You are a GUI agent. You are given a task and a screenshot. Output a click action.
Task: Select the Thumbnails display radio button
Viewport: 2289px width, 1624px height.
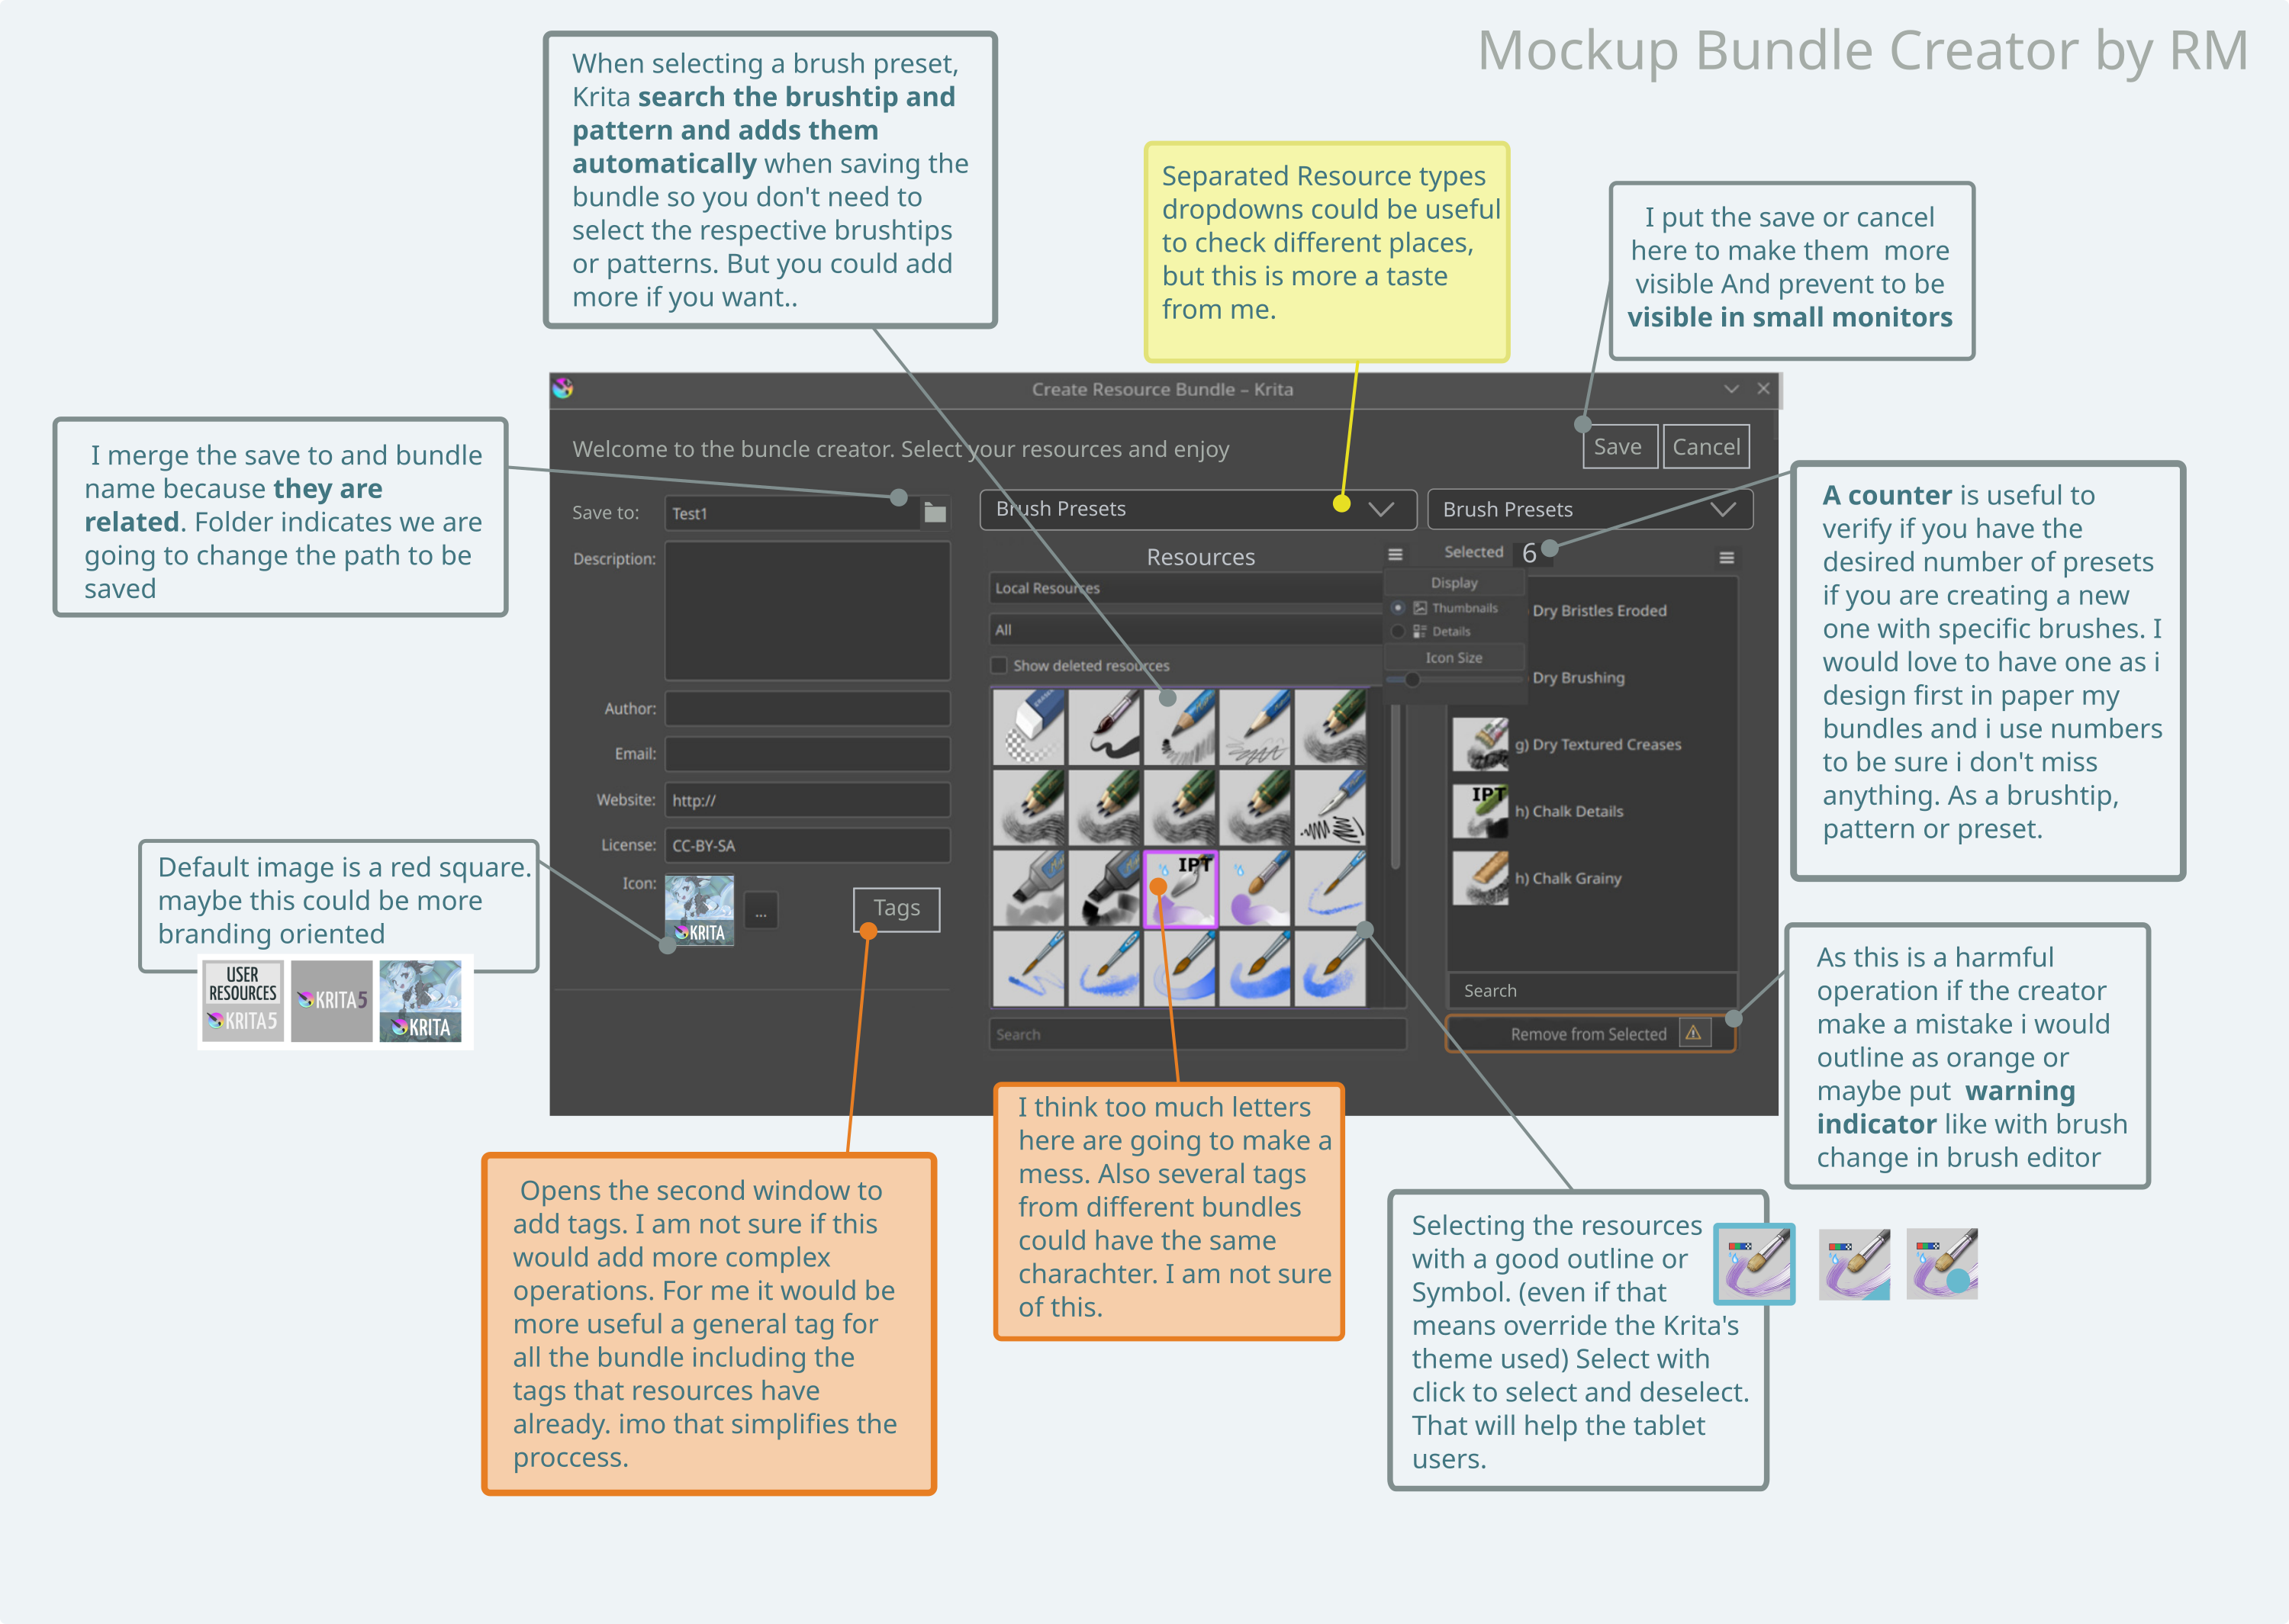point(1398,608)
